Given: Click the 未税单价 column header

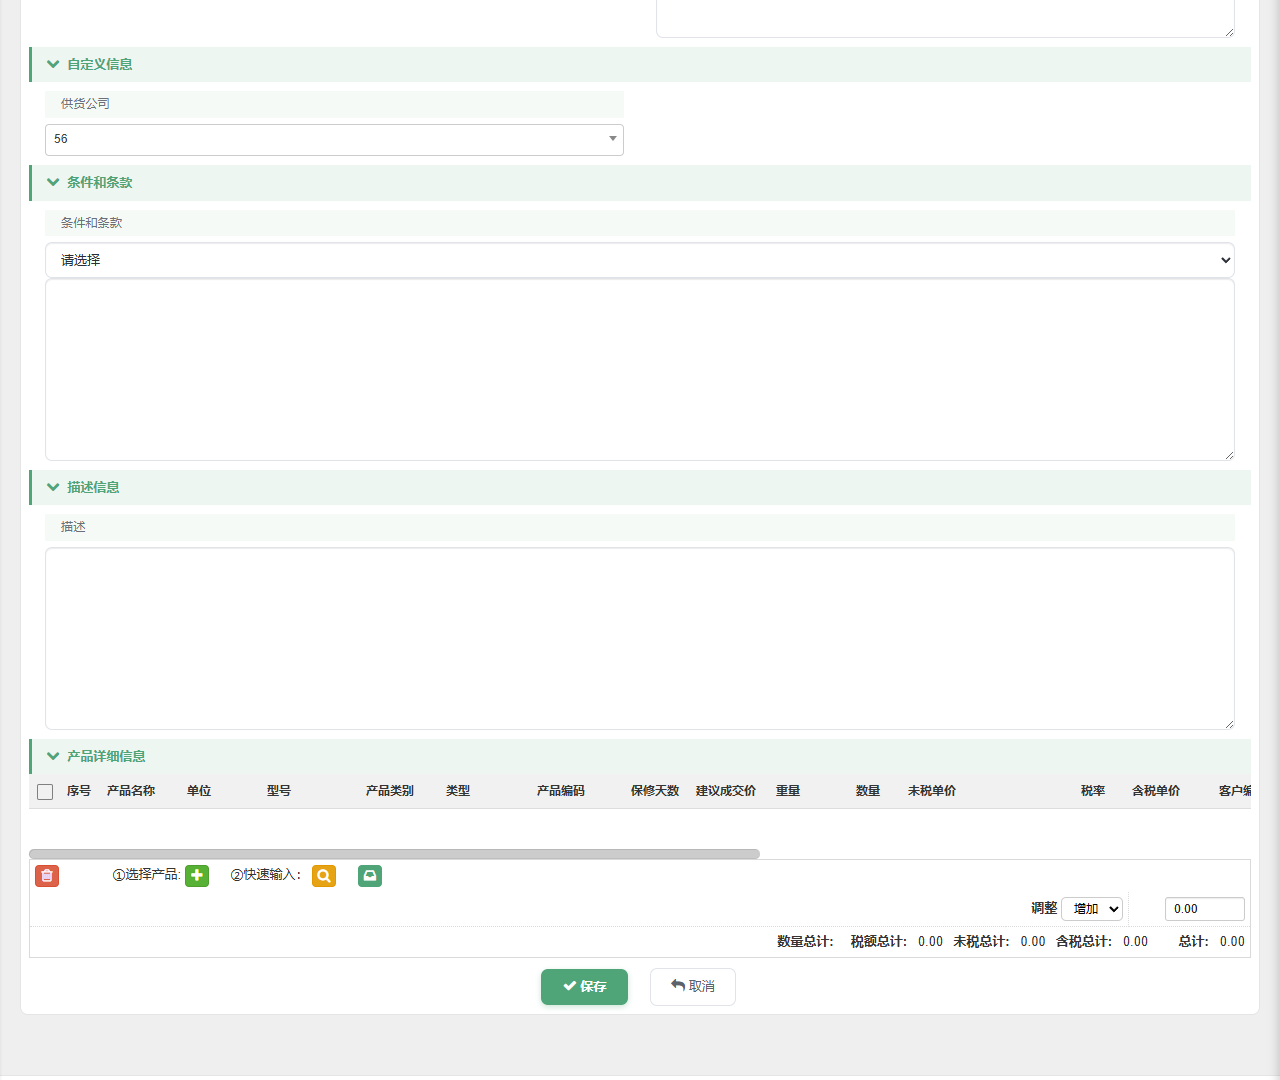Looking at the screenshot, I should pyautogui.click(x=932, y=791).
